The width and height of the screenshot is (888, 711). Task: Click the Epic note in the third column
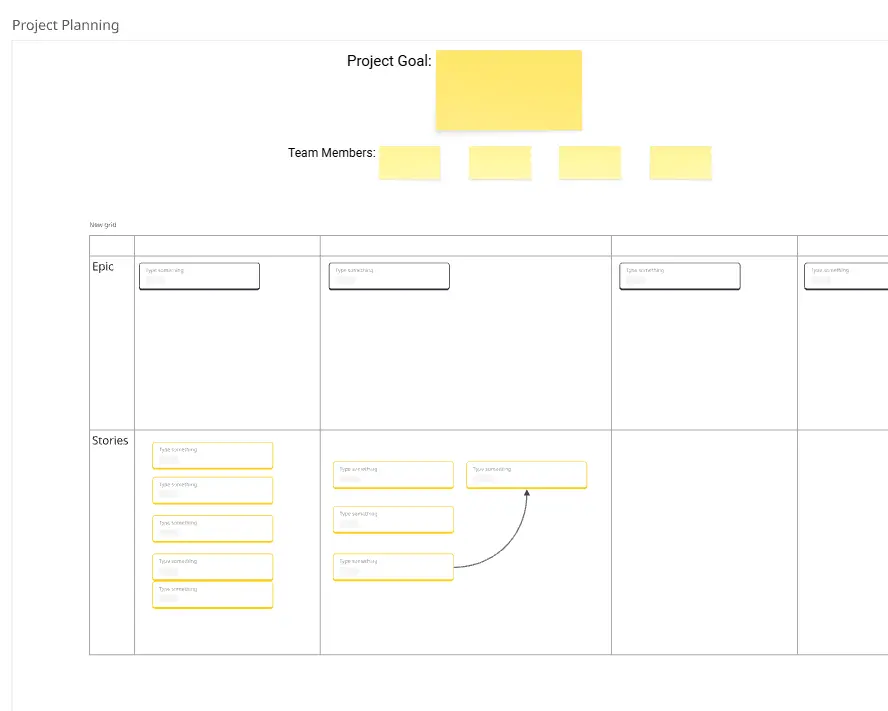(679, 275)
